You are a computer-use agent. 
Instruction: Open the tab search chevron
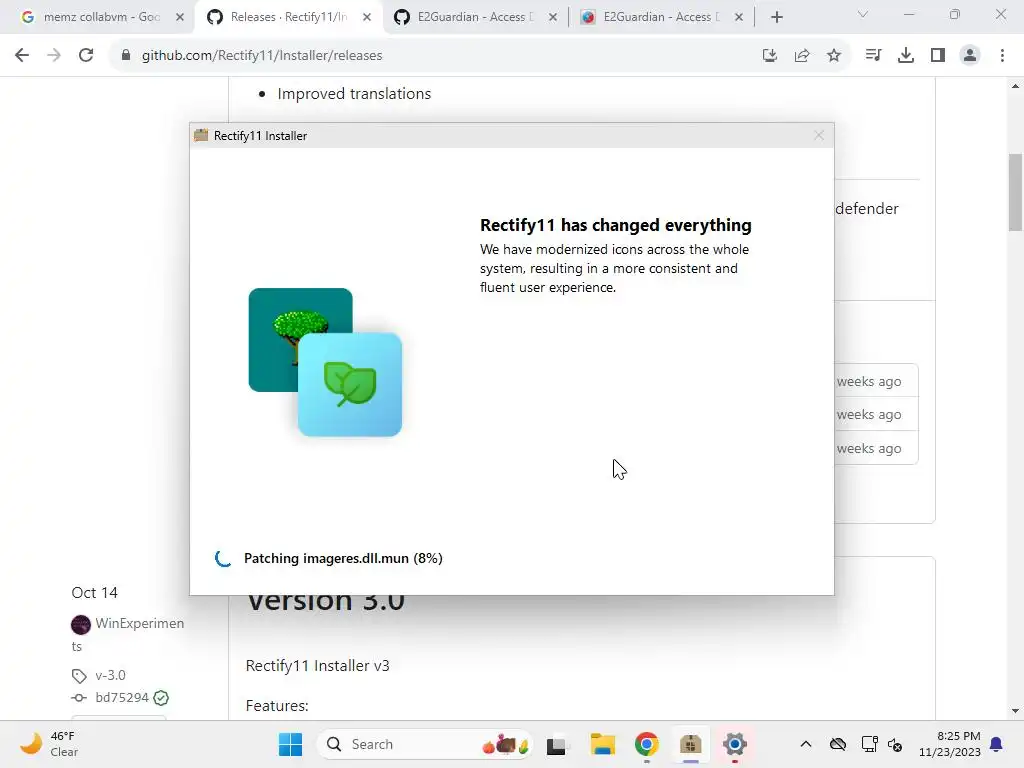pos(863,14)
